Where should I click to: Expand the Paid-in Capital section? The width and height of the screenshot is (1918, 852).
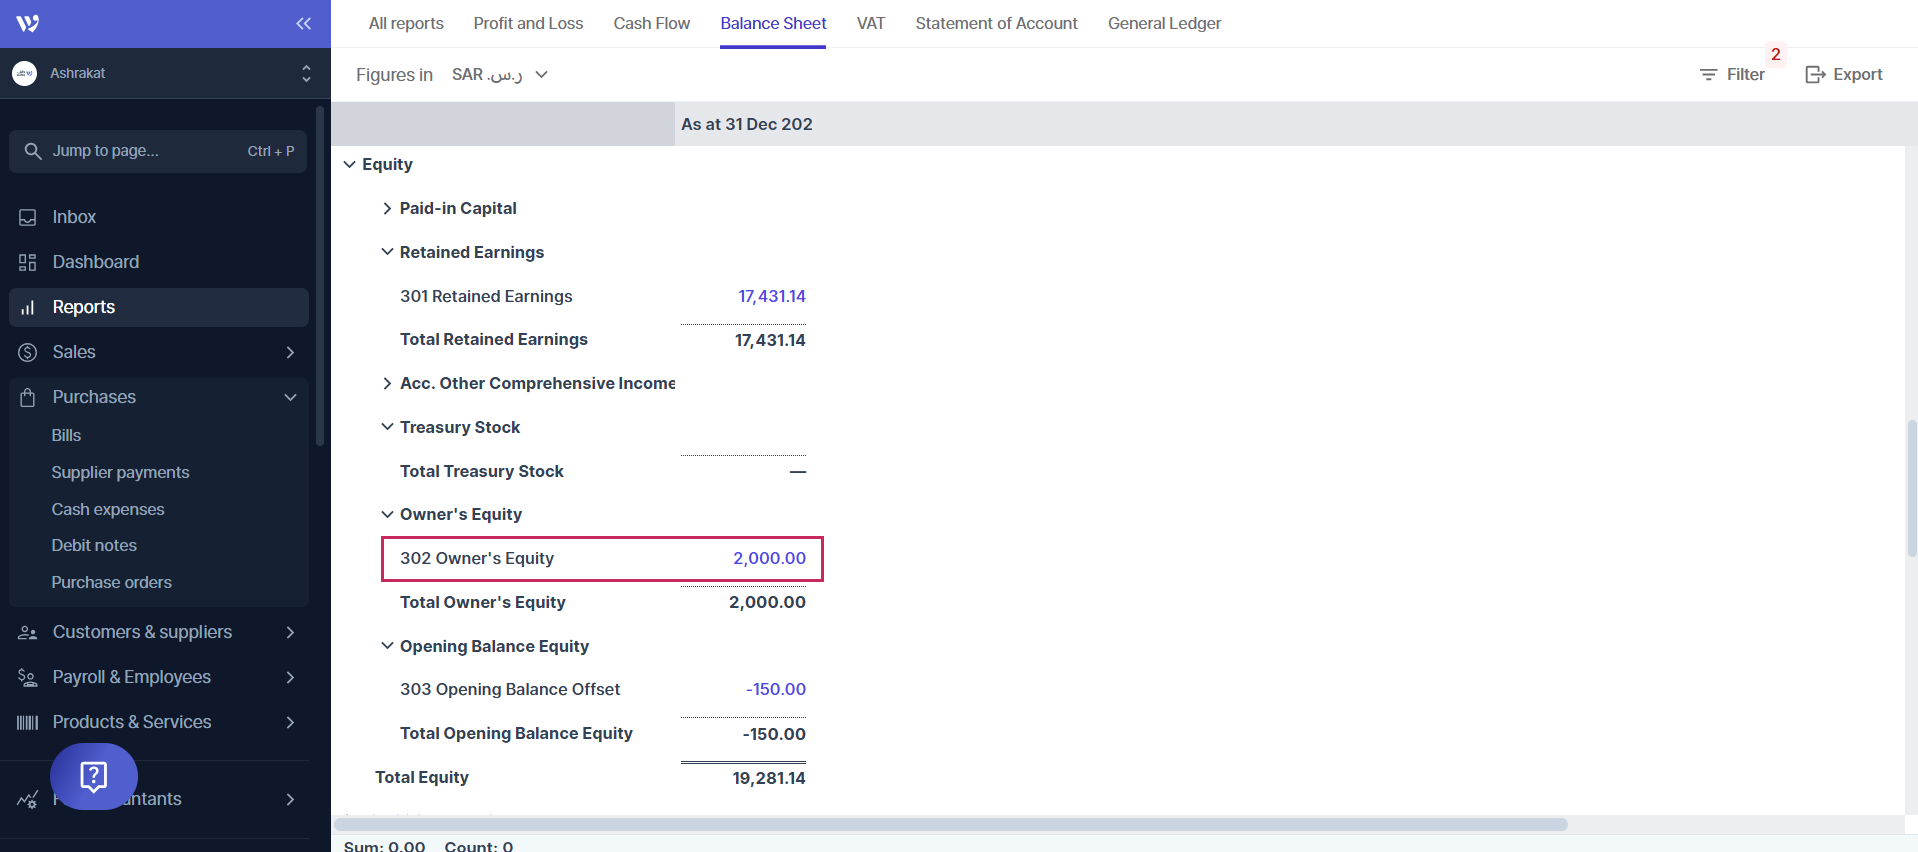387,208
